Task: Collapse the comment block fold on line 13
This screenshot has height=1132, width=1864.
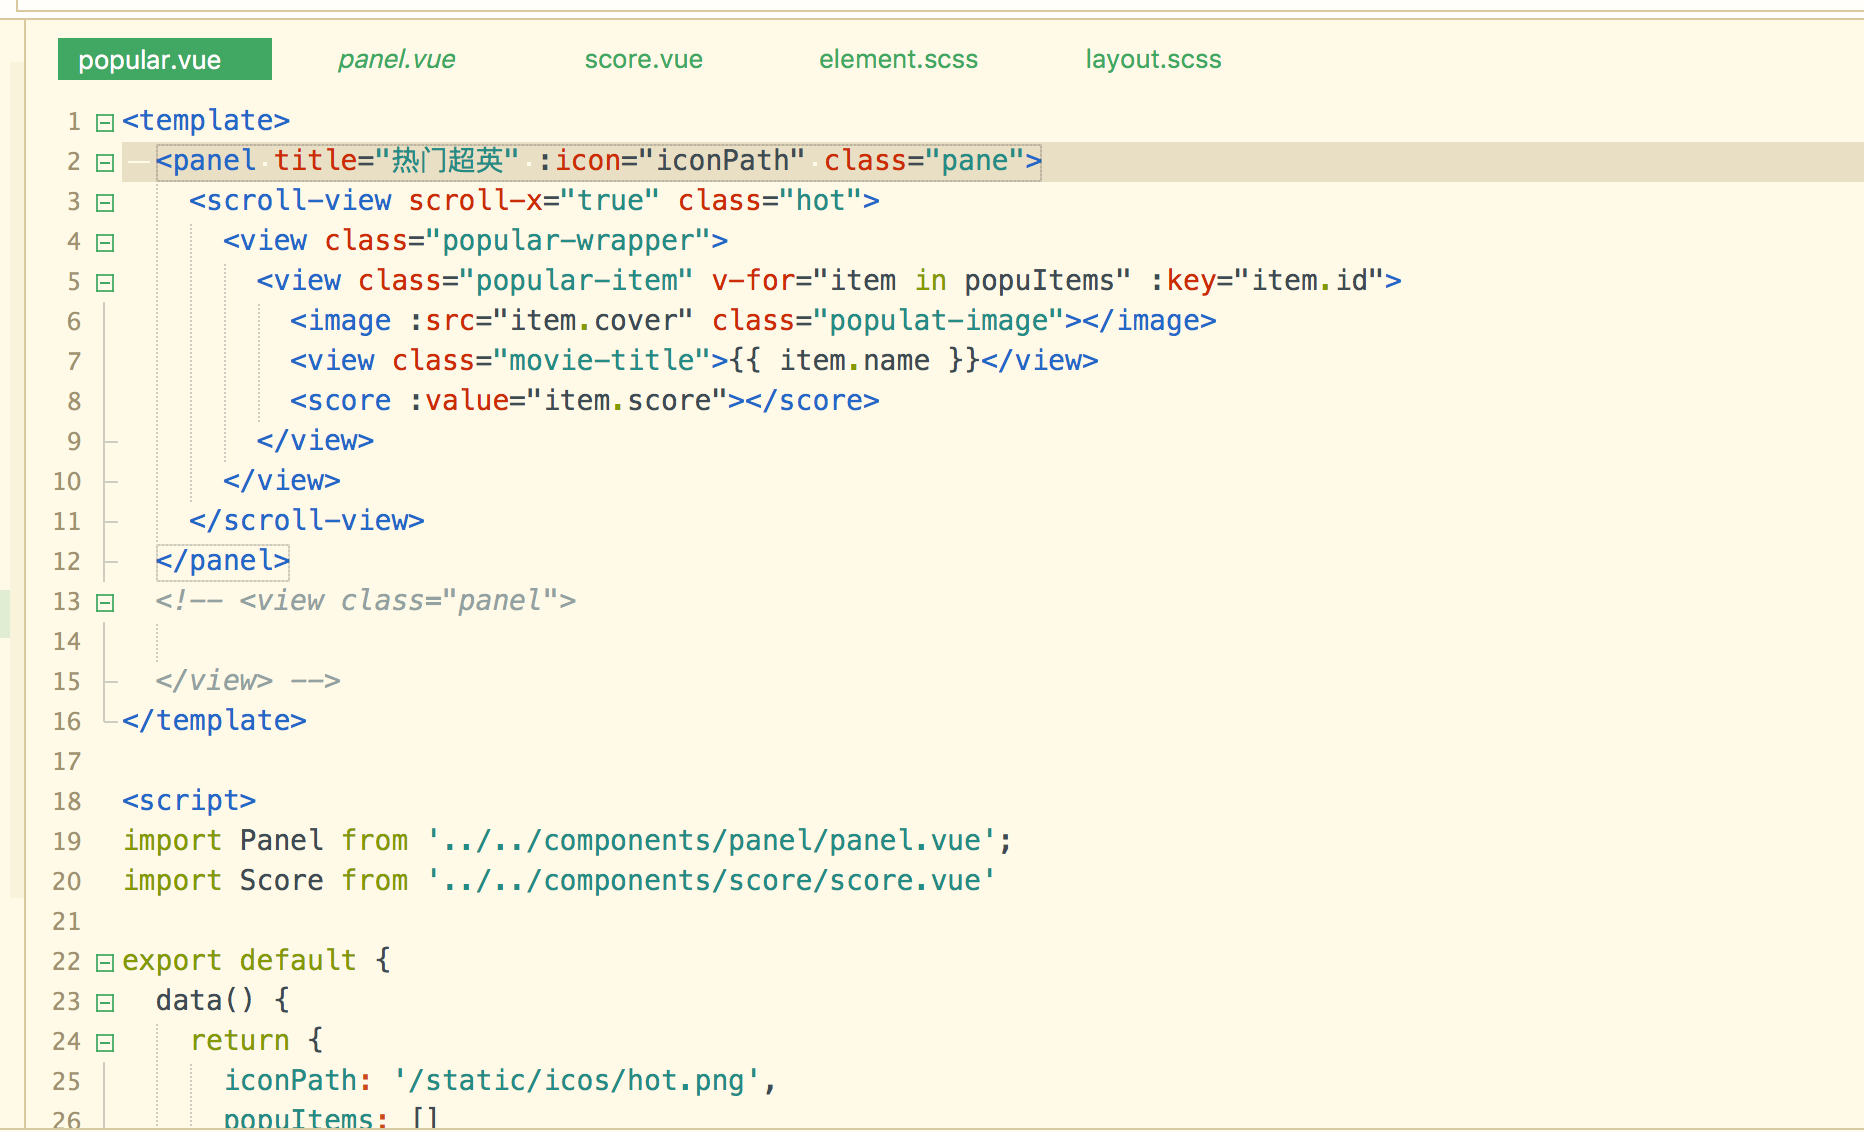Action: coord(105,603)
